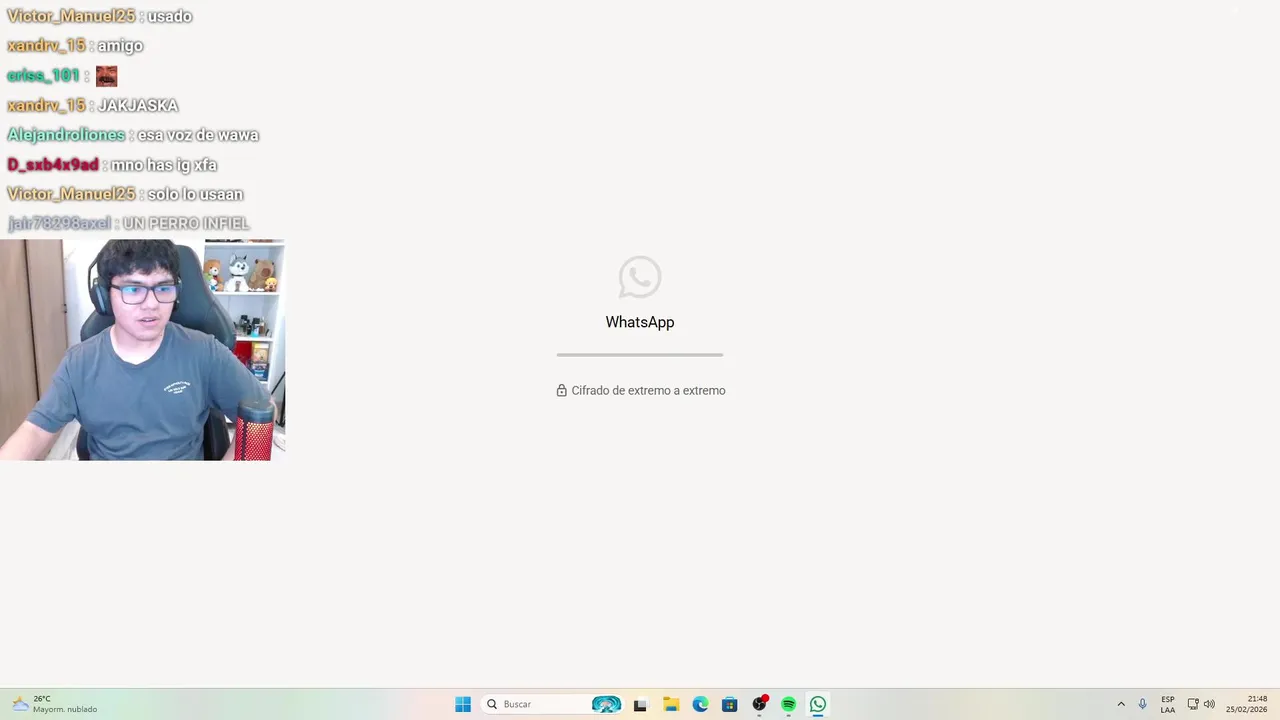Click the search highlight image in Buscar box
Image resolution: width=1280 pixels, height=720 pixels.
tap(606, 704)
